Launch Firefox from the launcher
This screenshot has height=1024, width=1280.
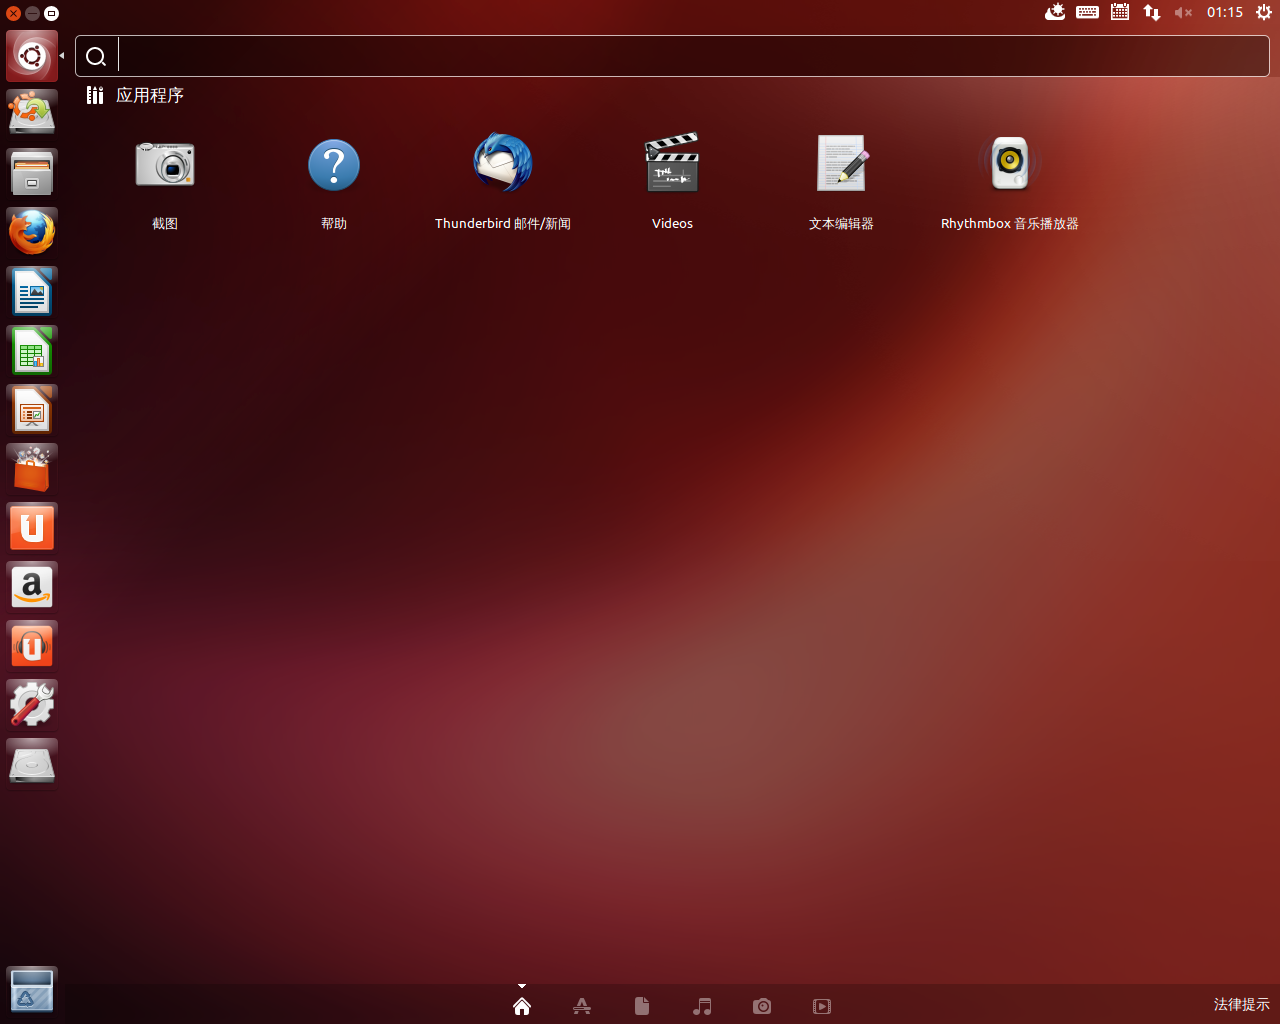point(32,232)
